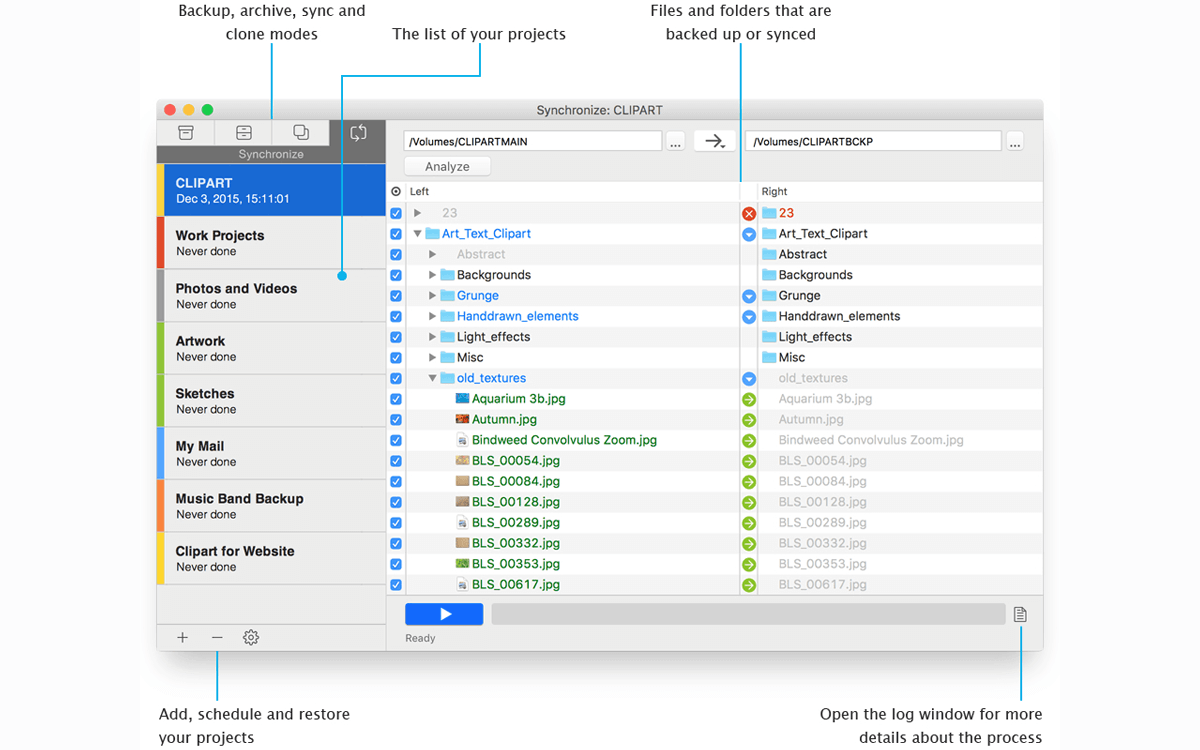Screen dimensions: 1200x750
Task: Toggle the Backgrounds row checkbox
Action: 396,275
